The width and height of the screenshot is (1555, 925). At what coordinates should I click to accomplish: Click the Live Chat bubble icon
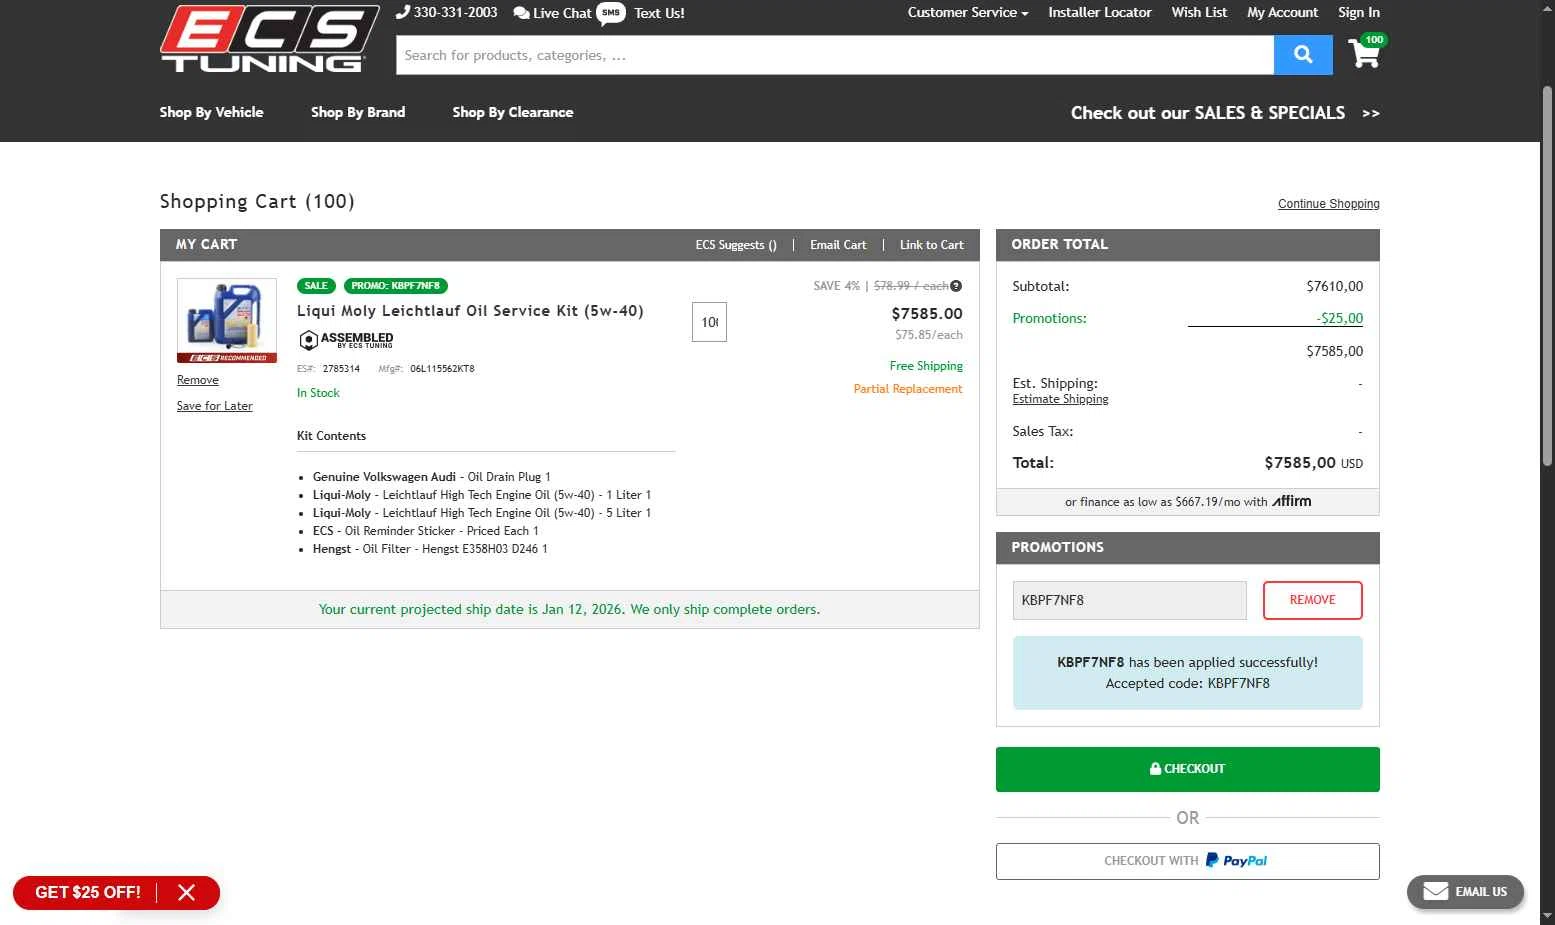[x=521, y=13]
